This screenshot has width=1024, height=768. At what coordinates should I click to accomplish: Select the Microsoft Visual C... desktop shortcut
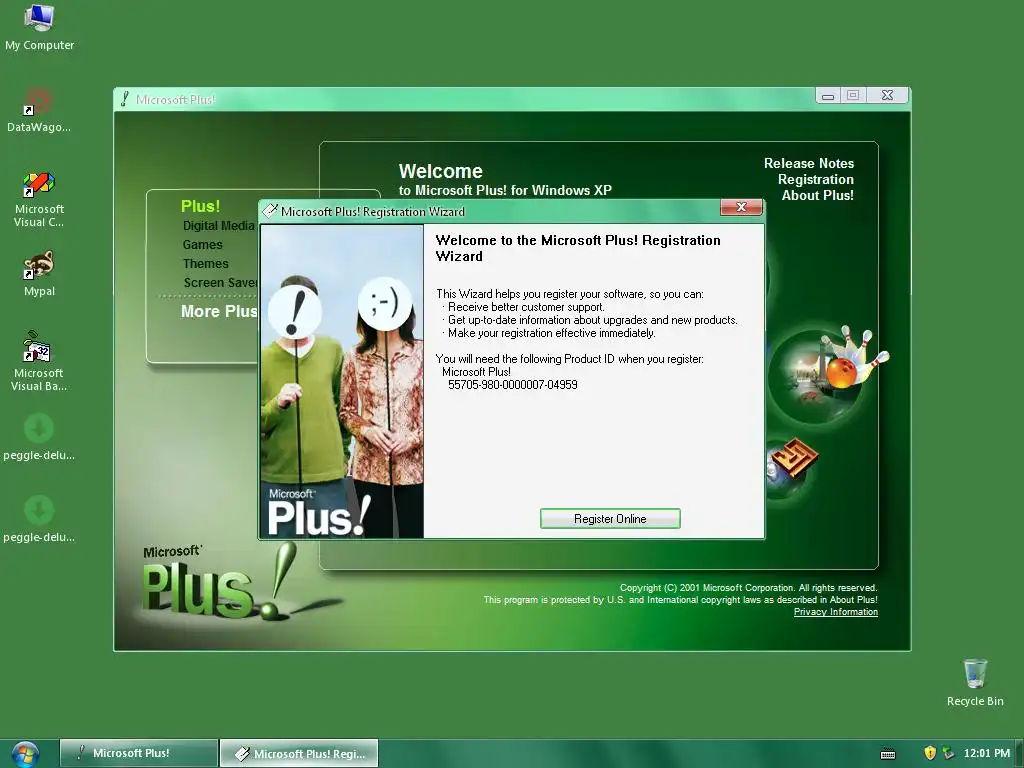(x=39, y=200)
